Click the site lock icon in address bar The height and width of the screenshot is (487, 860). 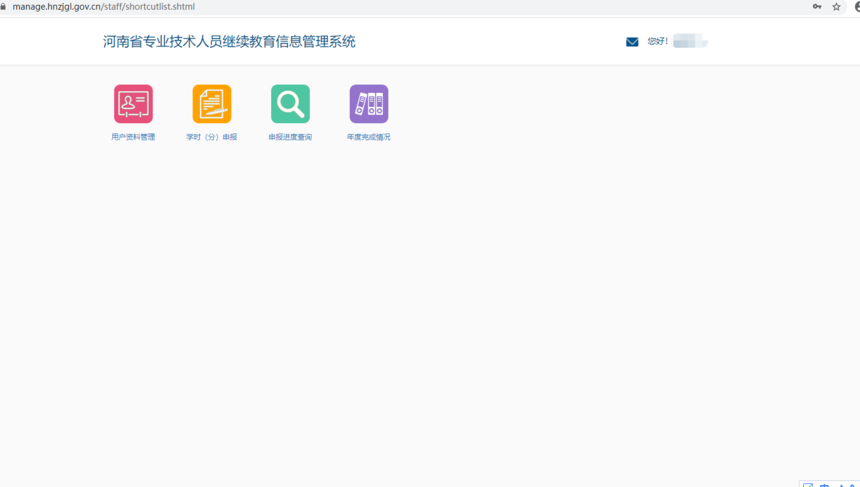tap(3, 7)
